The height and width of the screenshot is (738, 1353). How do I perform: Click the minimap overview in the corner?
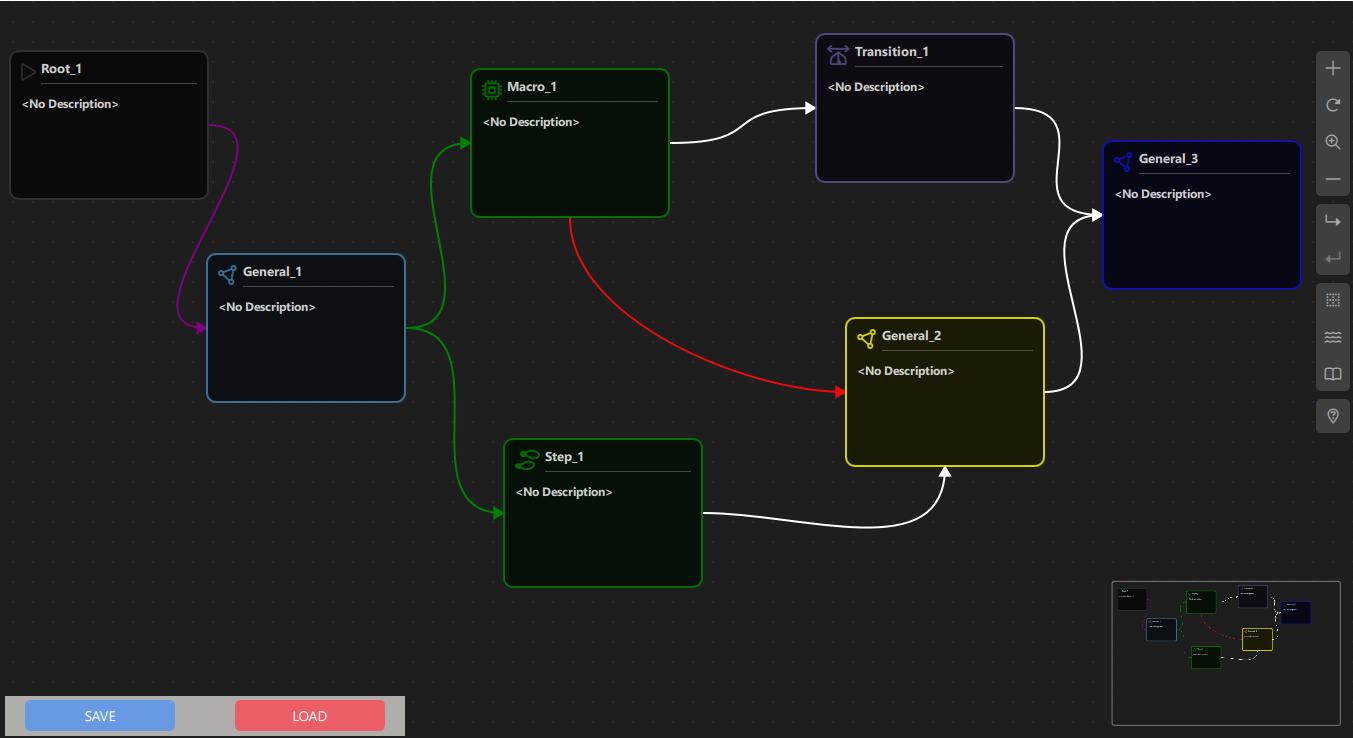1225,652
